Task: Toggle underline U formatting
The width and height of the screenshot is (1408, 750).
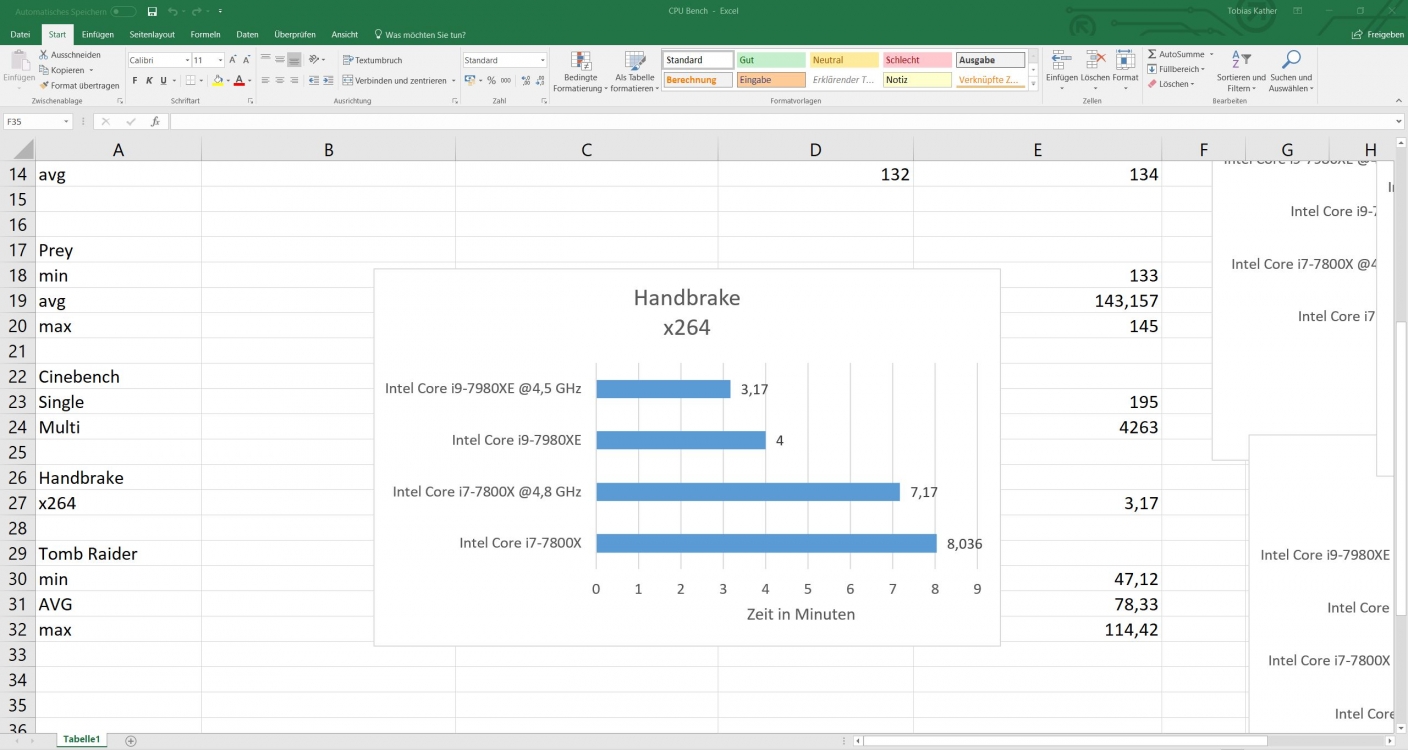Action: coord(163,80)
